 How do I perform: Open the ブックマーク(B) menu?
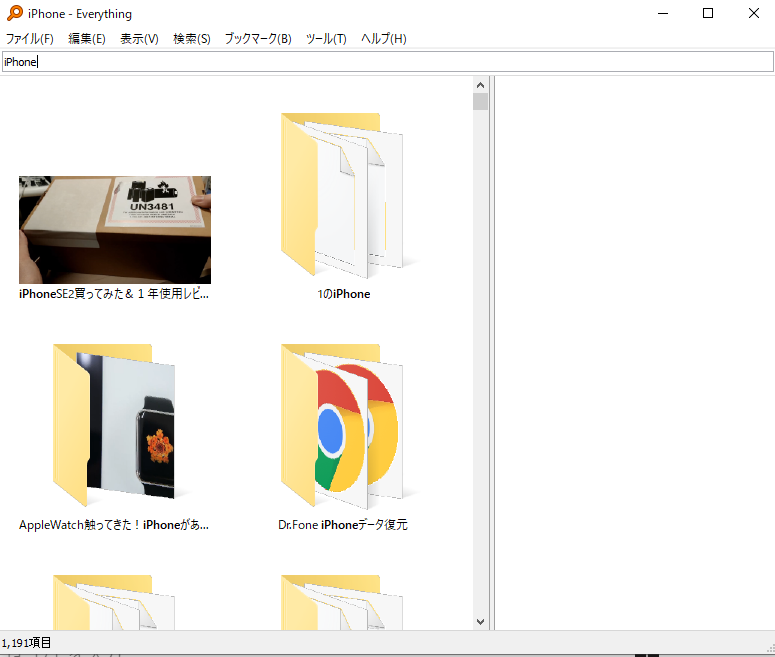coord(258,39)
